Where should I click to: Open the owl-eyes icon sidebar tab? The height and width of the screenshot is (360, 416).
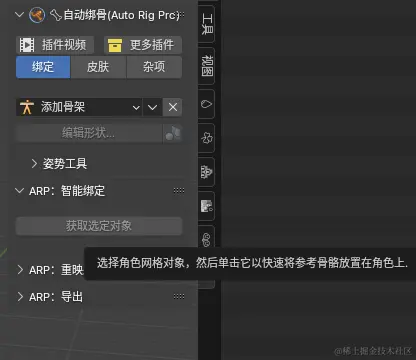(x=206, y=238)
